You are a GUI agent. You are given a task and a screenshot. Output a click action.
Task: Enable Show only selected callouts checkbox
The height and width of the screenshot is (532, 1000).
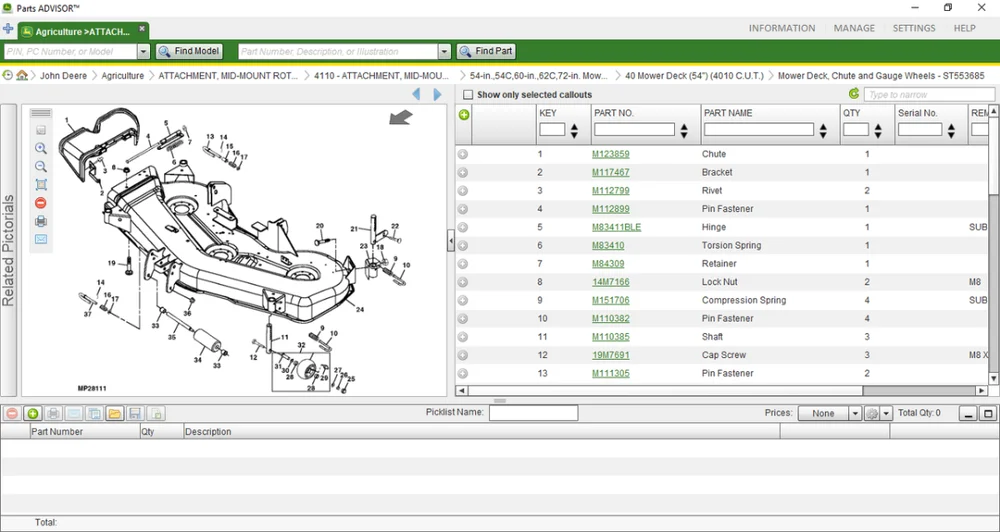(467, 95)
